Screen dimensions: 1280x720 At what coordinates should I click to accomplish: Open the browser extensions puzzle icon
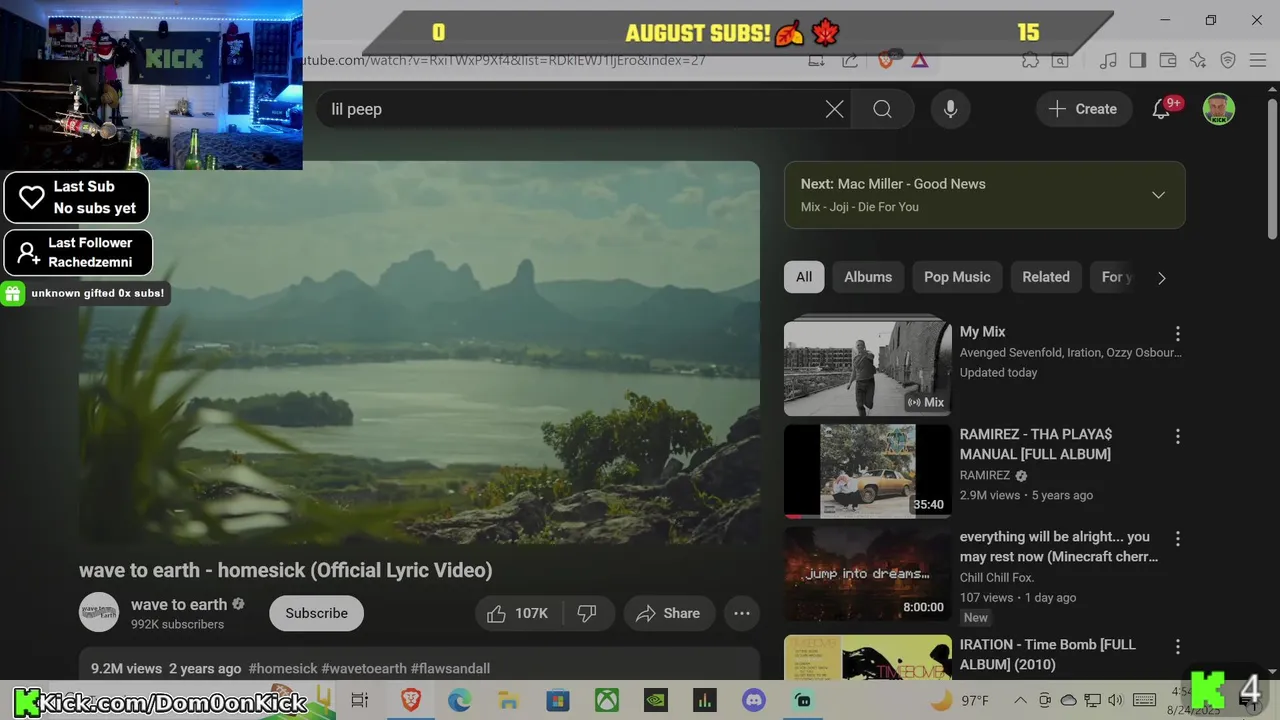1030,60
